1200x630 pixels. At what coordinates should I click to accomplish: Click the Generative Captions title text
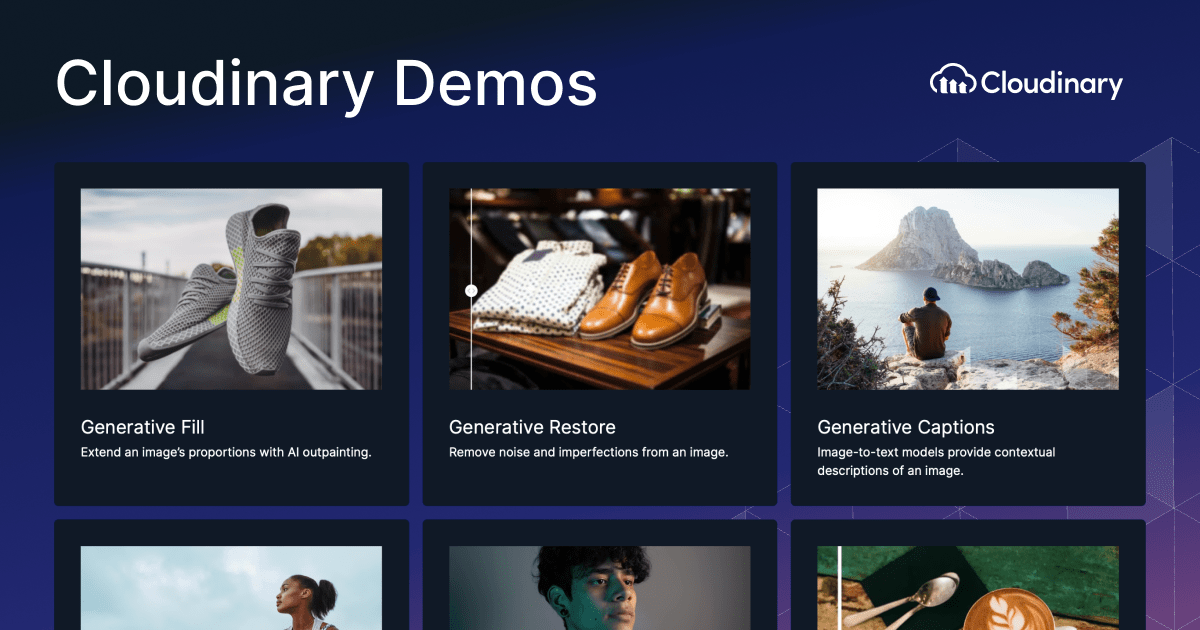pyautogui.click(x=906, y=427)
